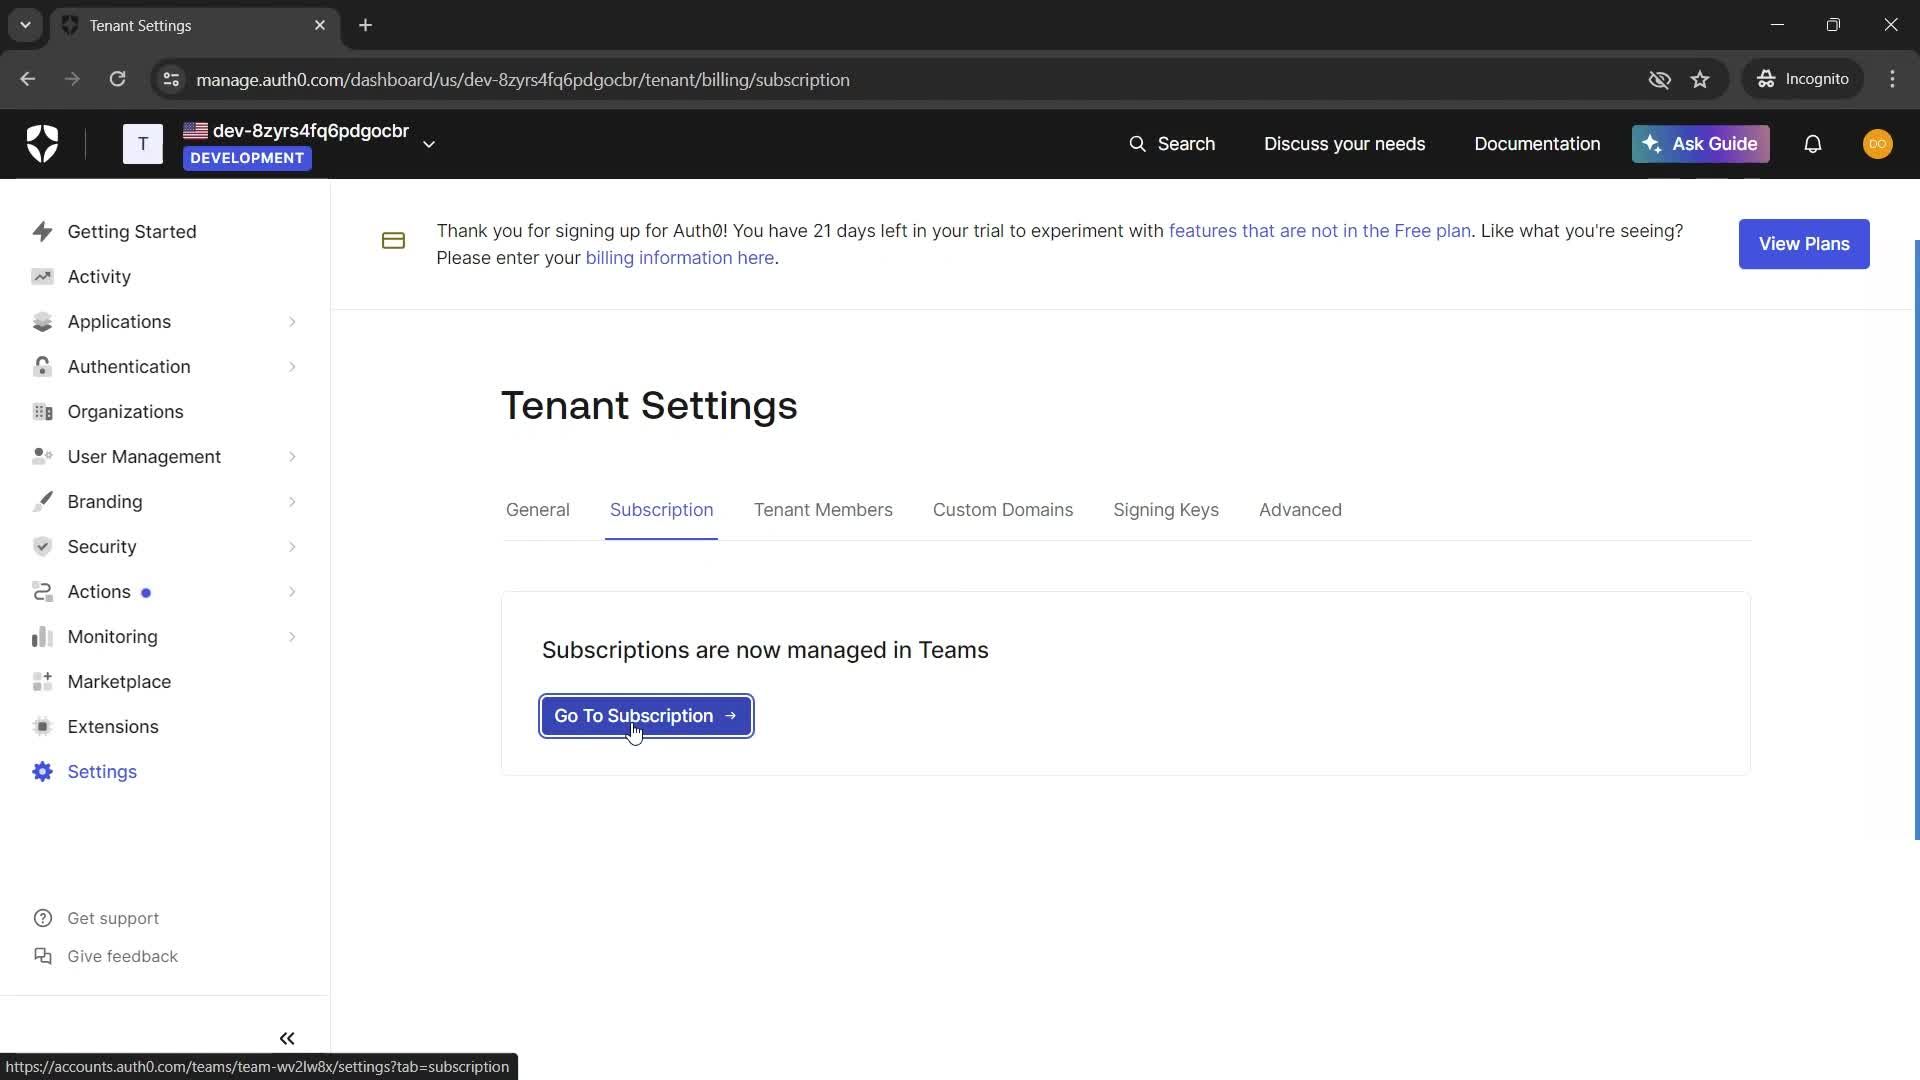Expand the User Management submenu chevron
1920x1080 pixels.
pyautogui.click(x=292, y=456)
